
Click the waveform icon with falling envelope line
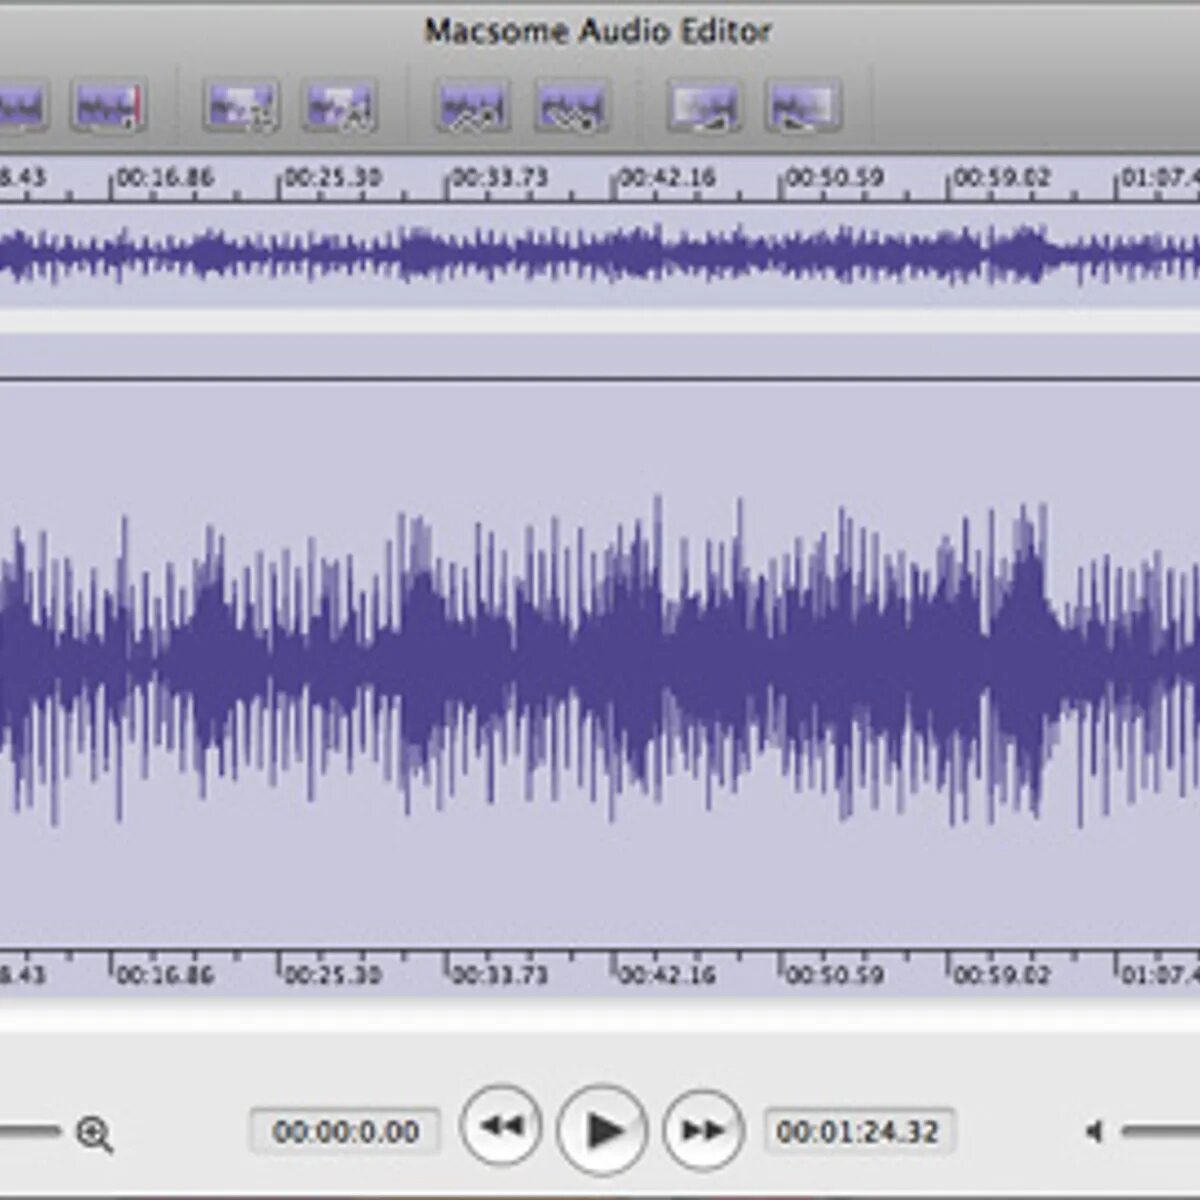[x=572, y=105]
